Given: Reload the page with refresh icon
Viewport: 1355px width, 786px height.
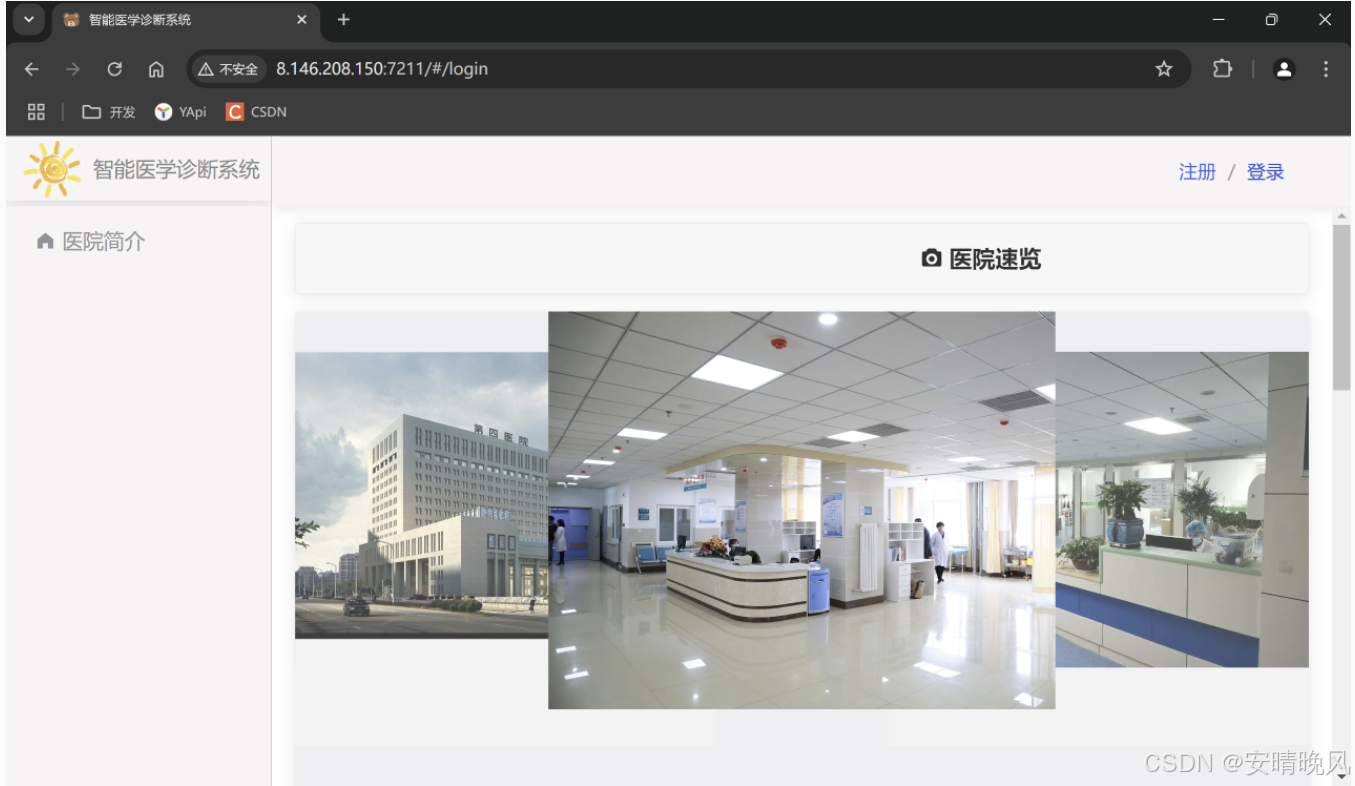Looking at the screenshot, I should [x=114, y=69].
